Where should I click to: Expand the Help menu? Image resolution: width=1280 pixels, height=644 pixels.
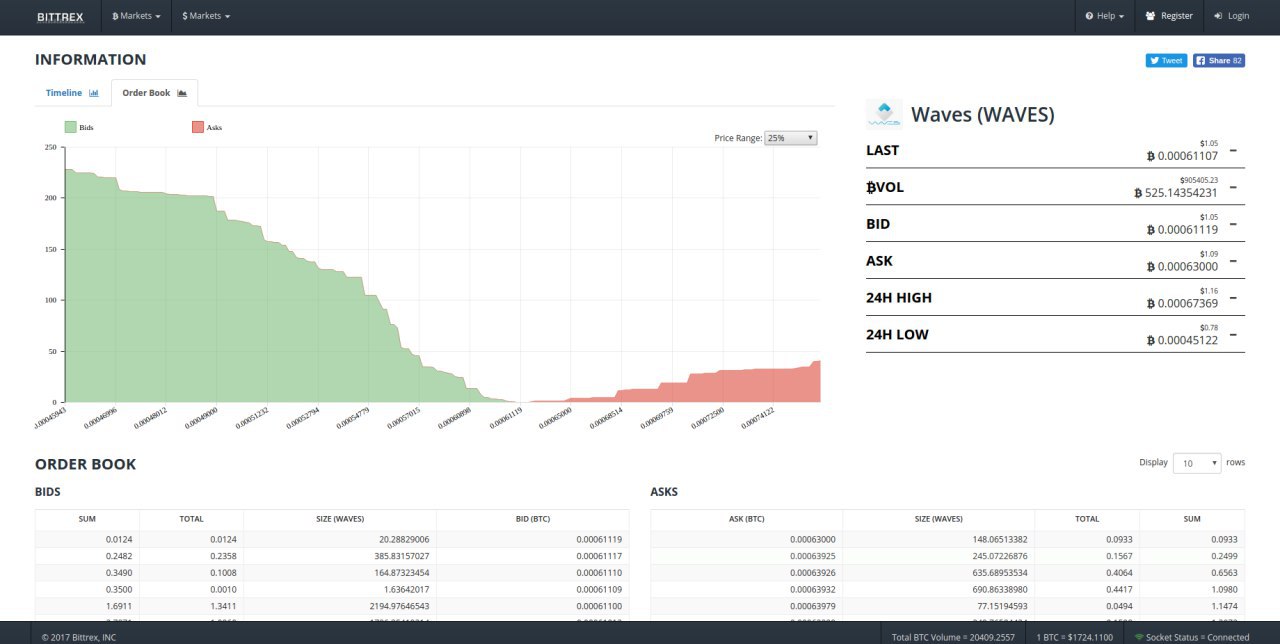[1104, 16]
